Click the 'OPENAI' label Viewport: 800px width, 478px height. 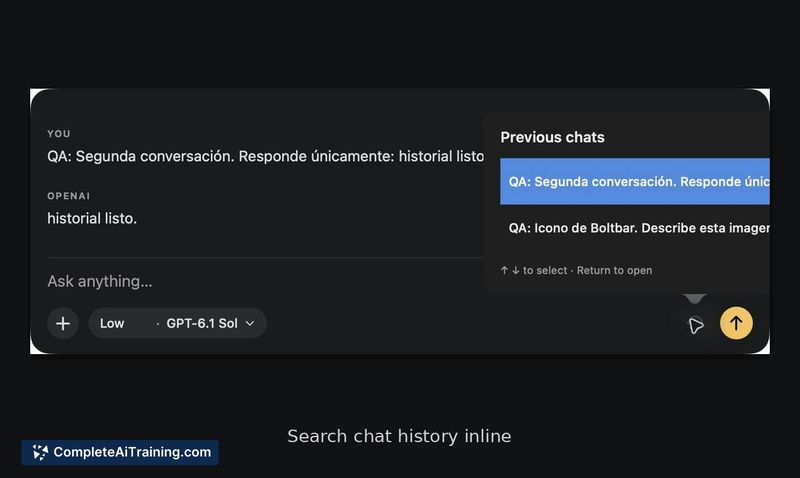point(68,196)
